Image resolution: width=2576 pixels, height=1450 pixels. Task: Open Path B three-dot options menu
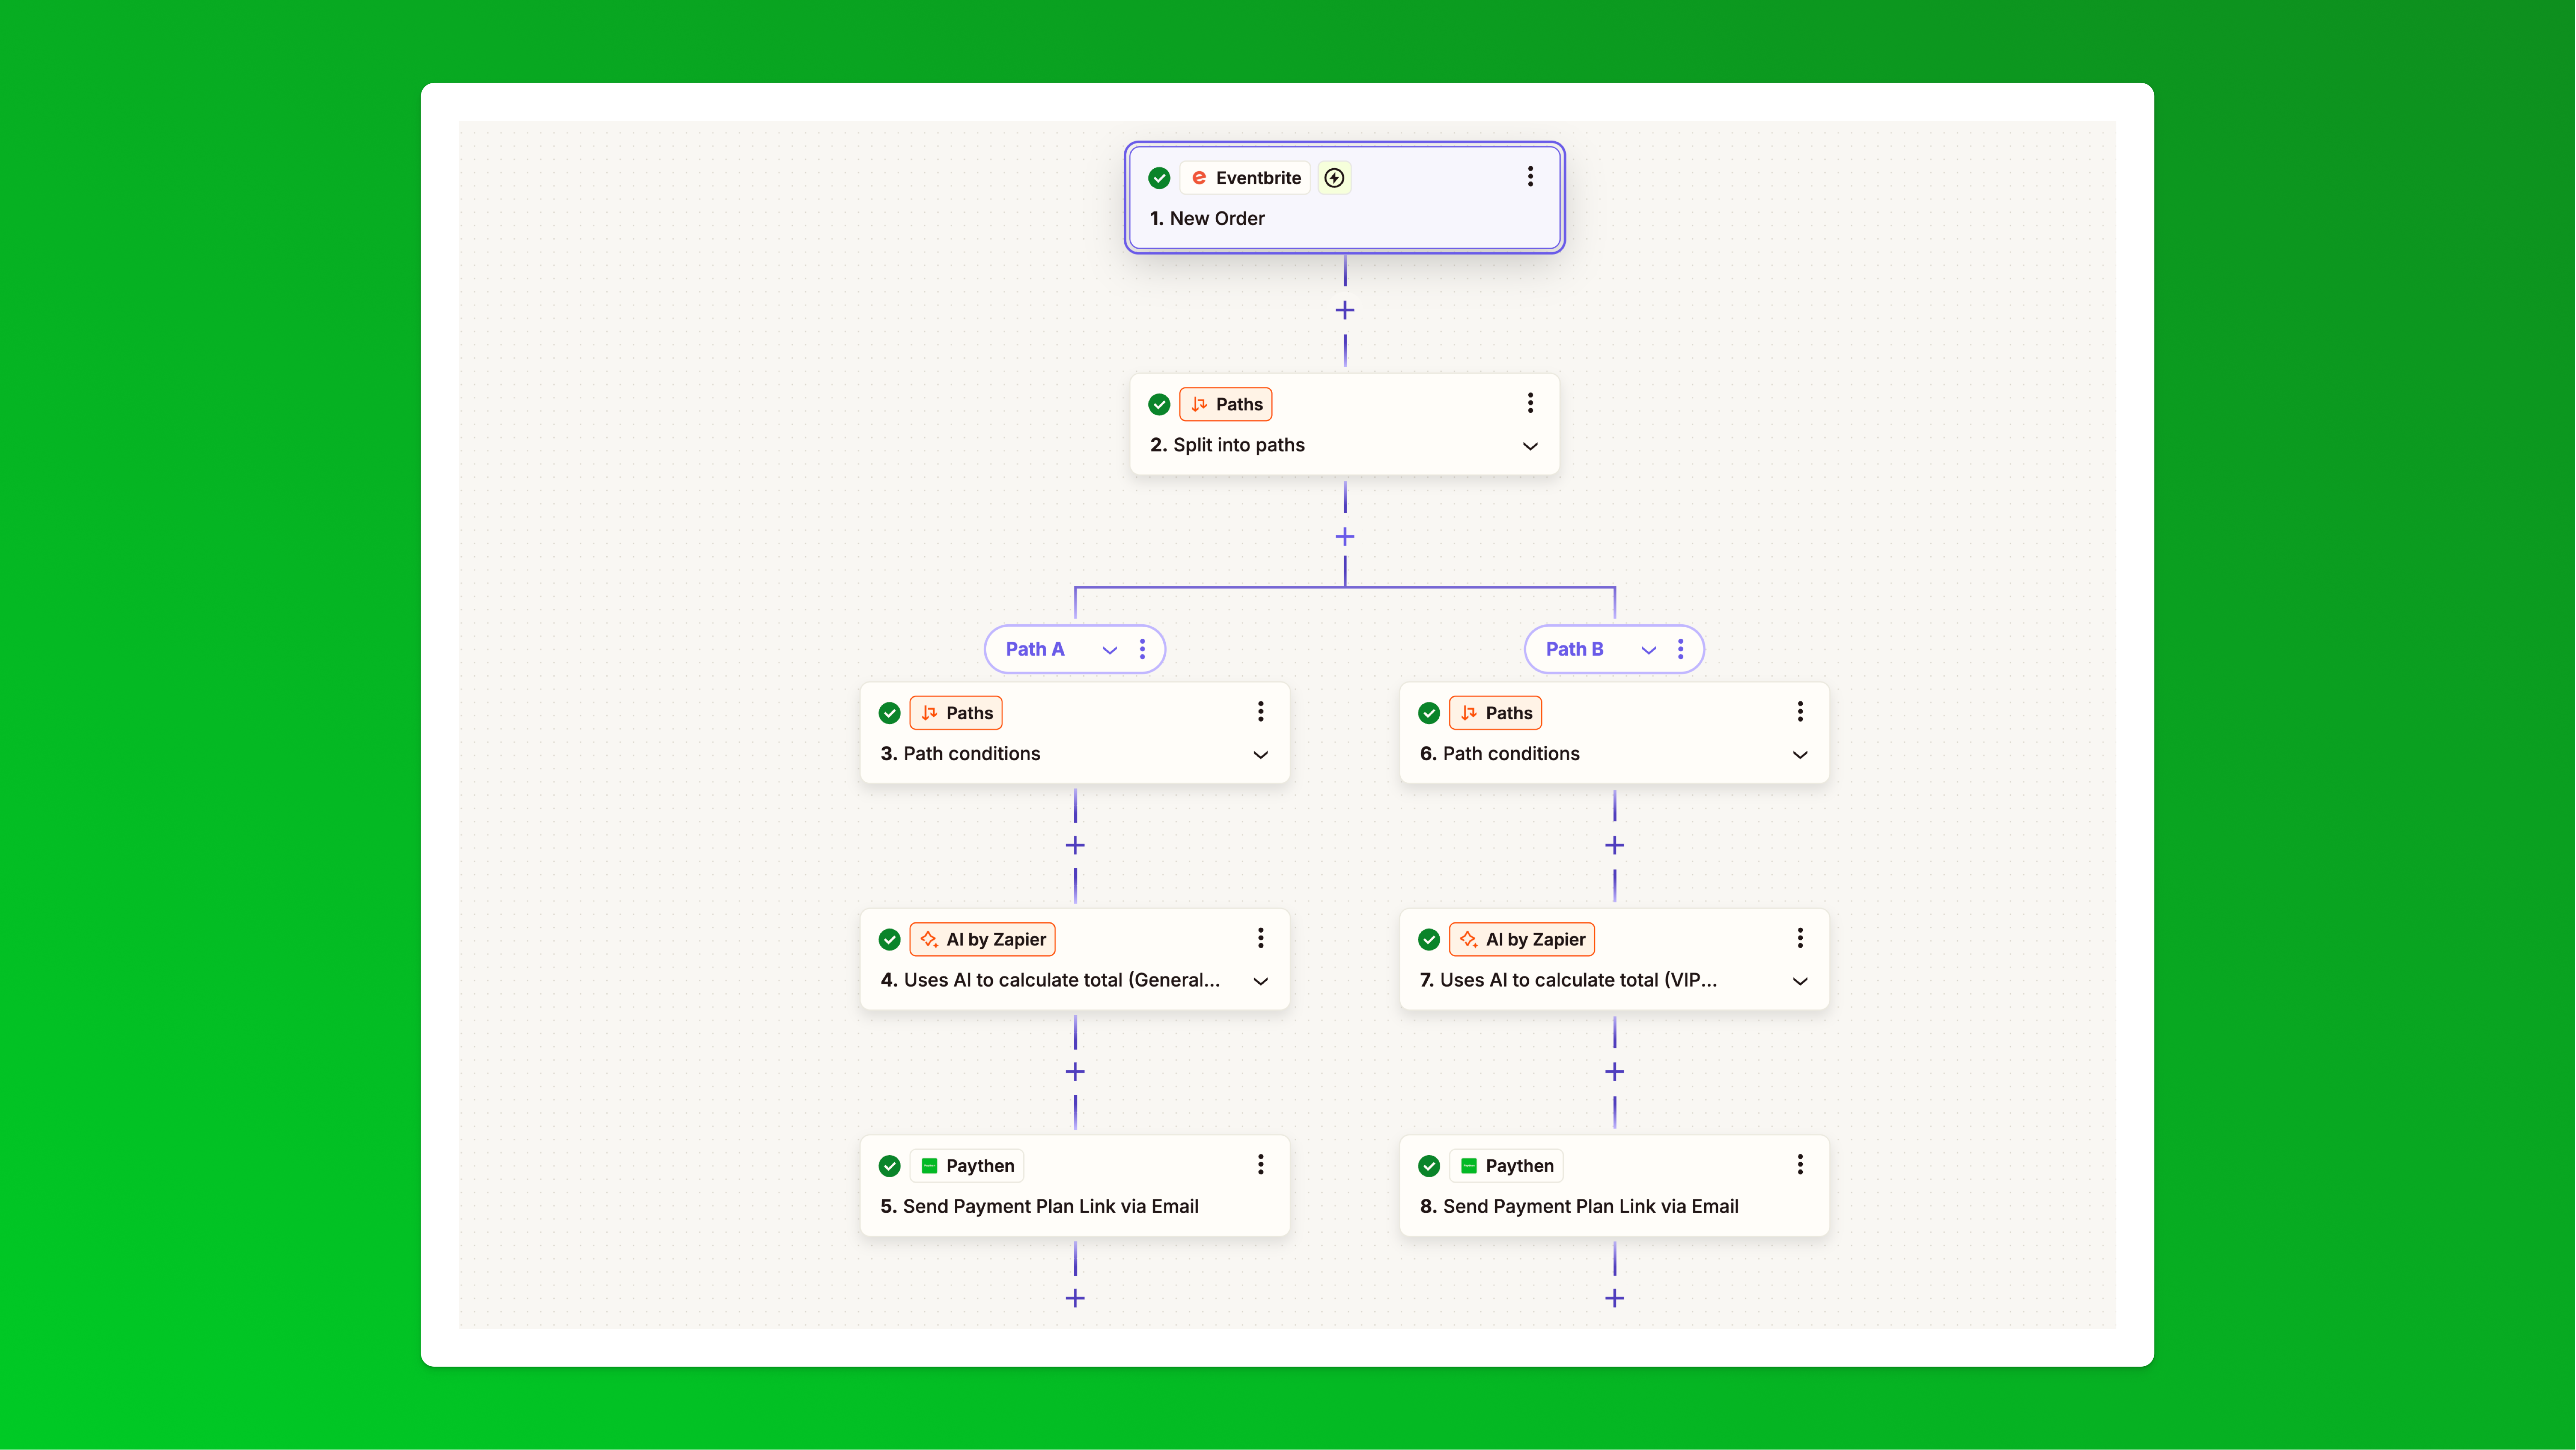1681,649
